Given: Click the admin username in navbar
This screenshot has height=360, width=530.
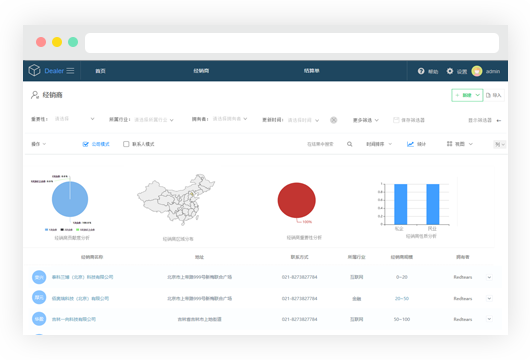Looking at the screenshot, I should pyautogui.click(x=493, y=71).
